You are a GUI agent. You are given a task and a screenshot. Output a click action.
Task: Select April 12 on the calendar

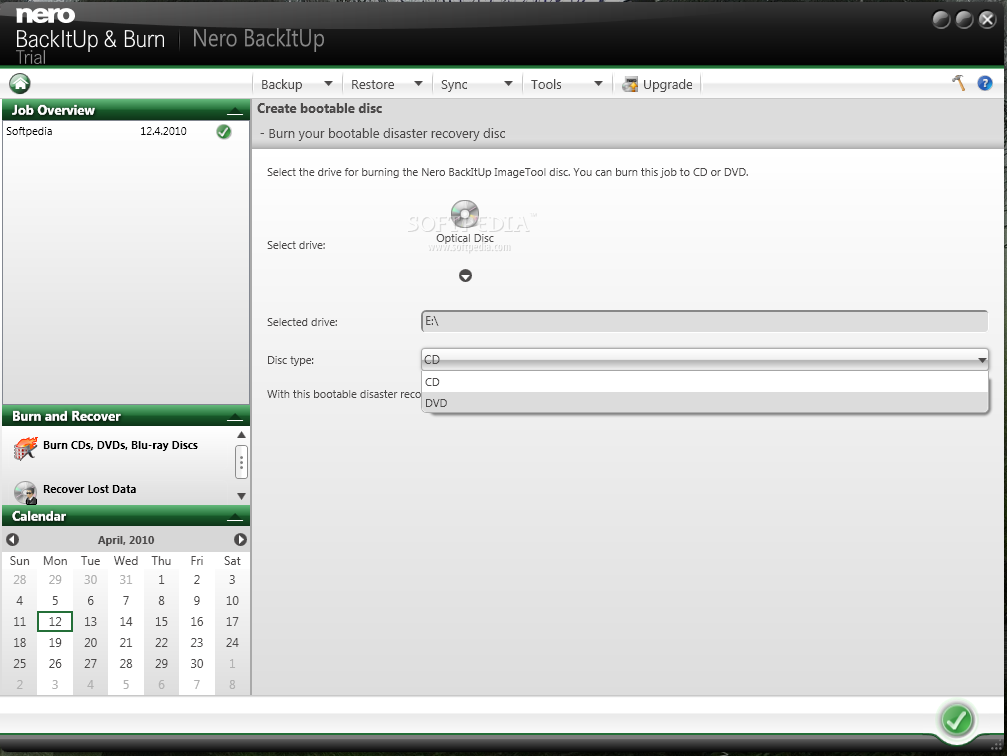(55, 622)
